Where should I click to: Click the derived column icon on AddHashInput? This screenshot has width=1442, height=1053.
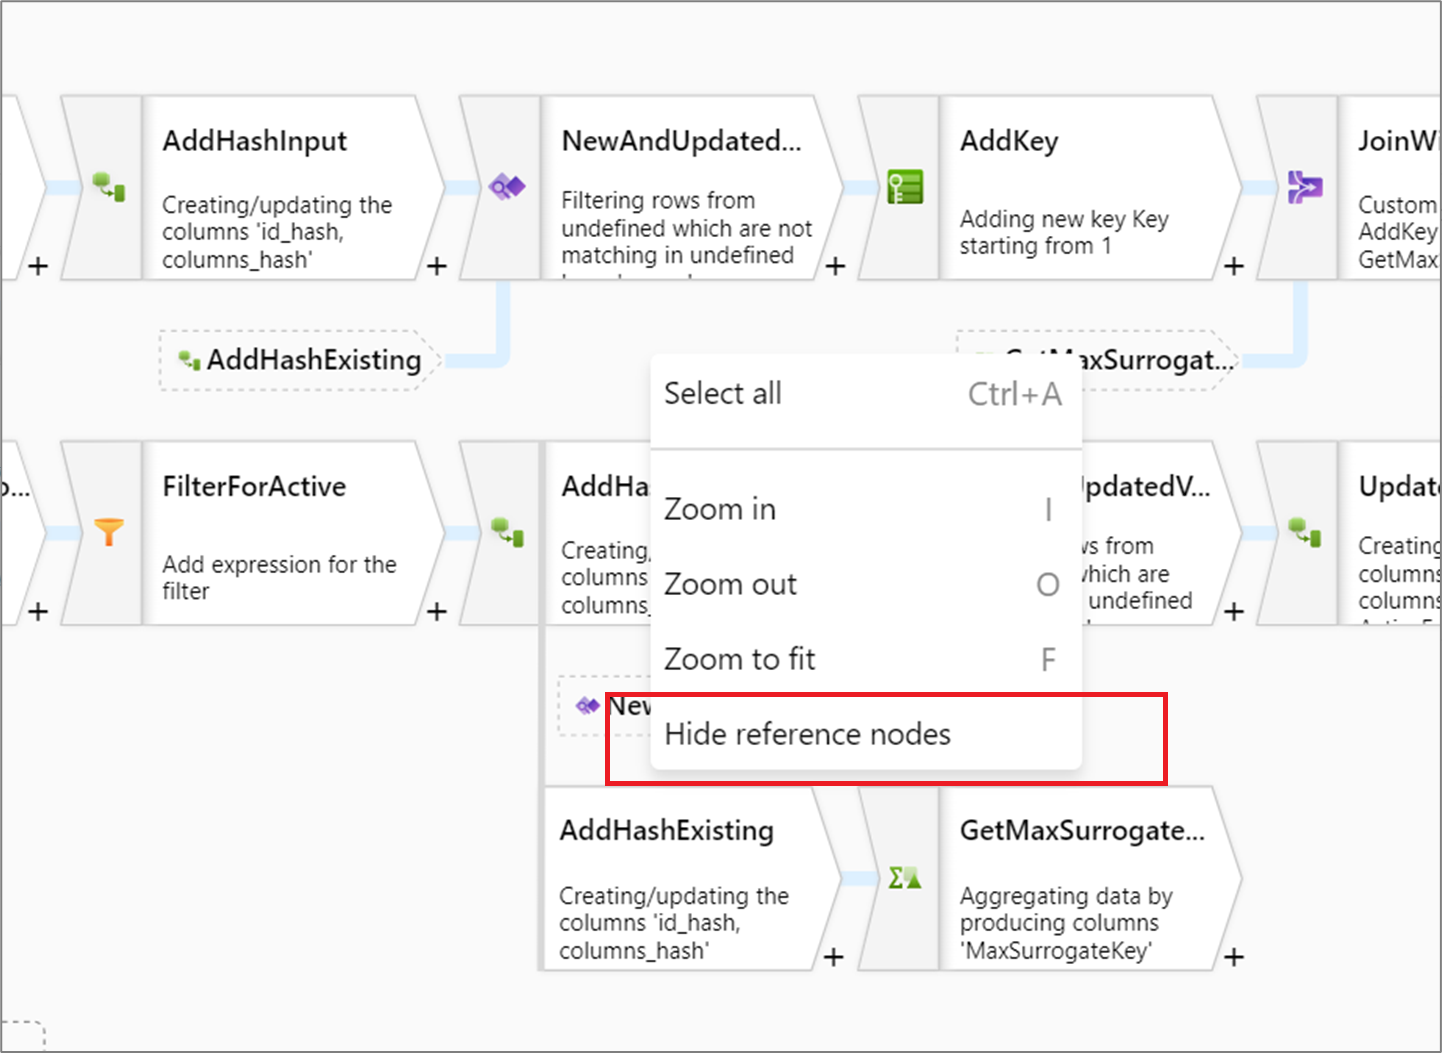(108, 187)
